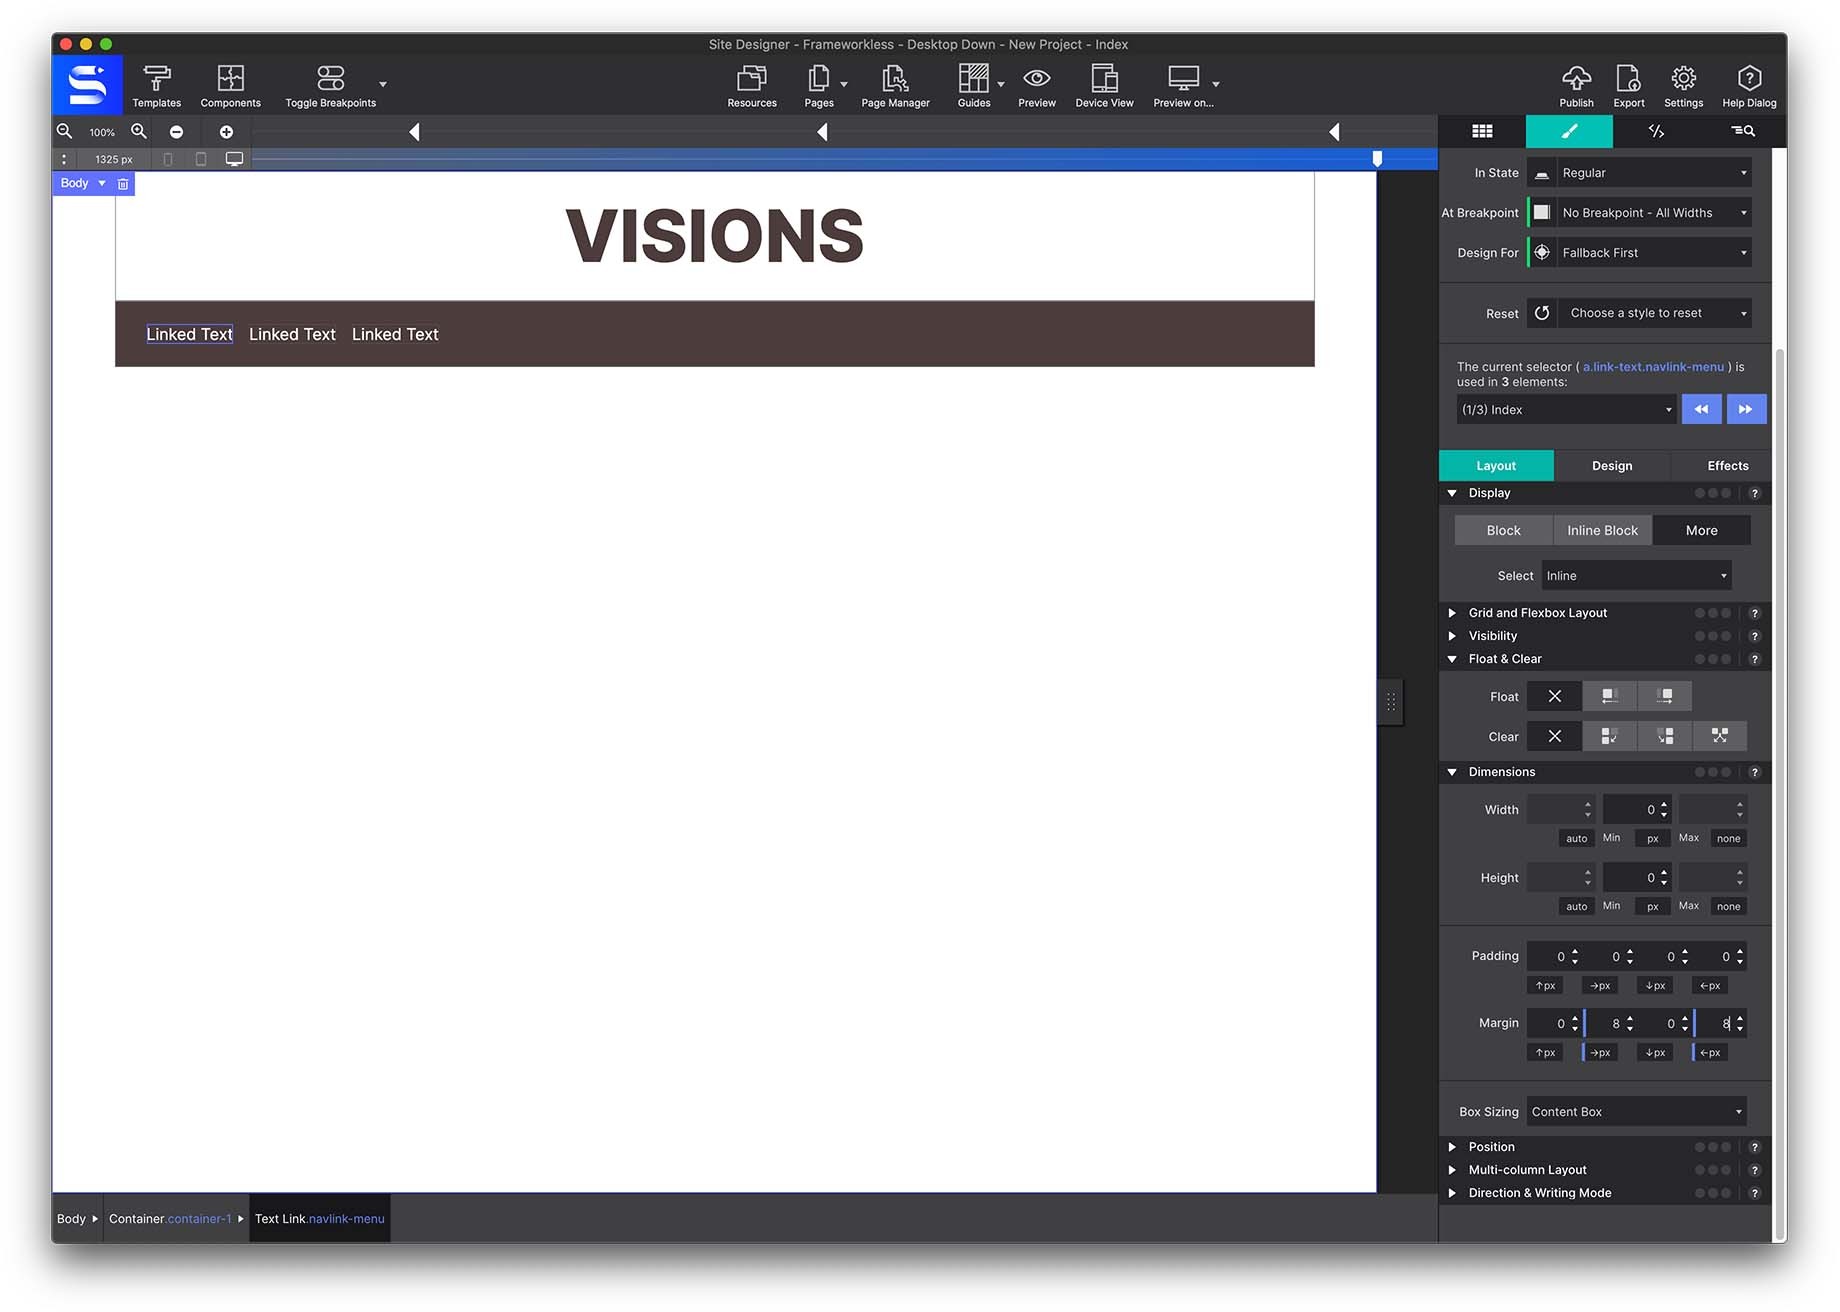The width and height of the screenshot is (1840, 1312).
Task: Open the Components panel
Action: (230, 86)
